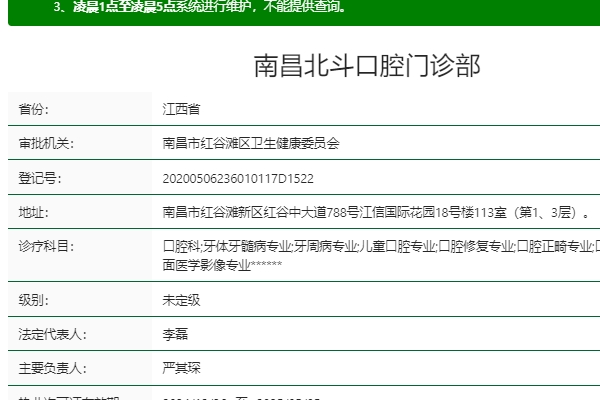Click the 登记号 label
600x400 pixels.
pyautogui.click(x=40, y=178)
